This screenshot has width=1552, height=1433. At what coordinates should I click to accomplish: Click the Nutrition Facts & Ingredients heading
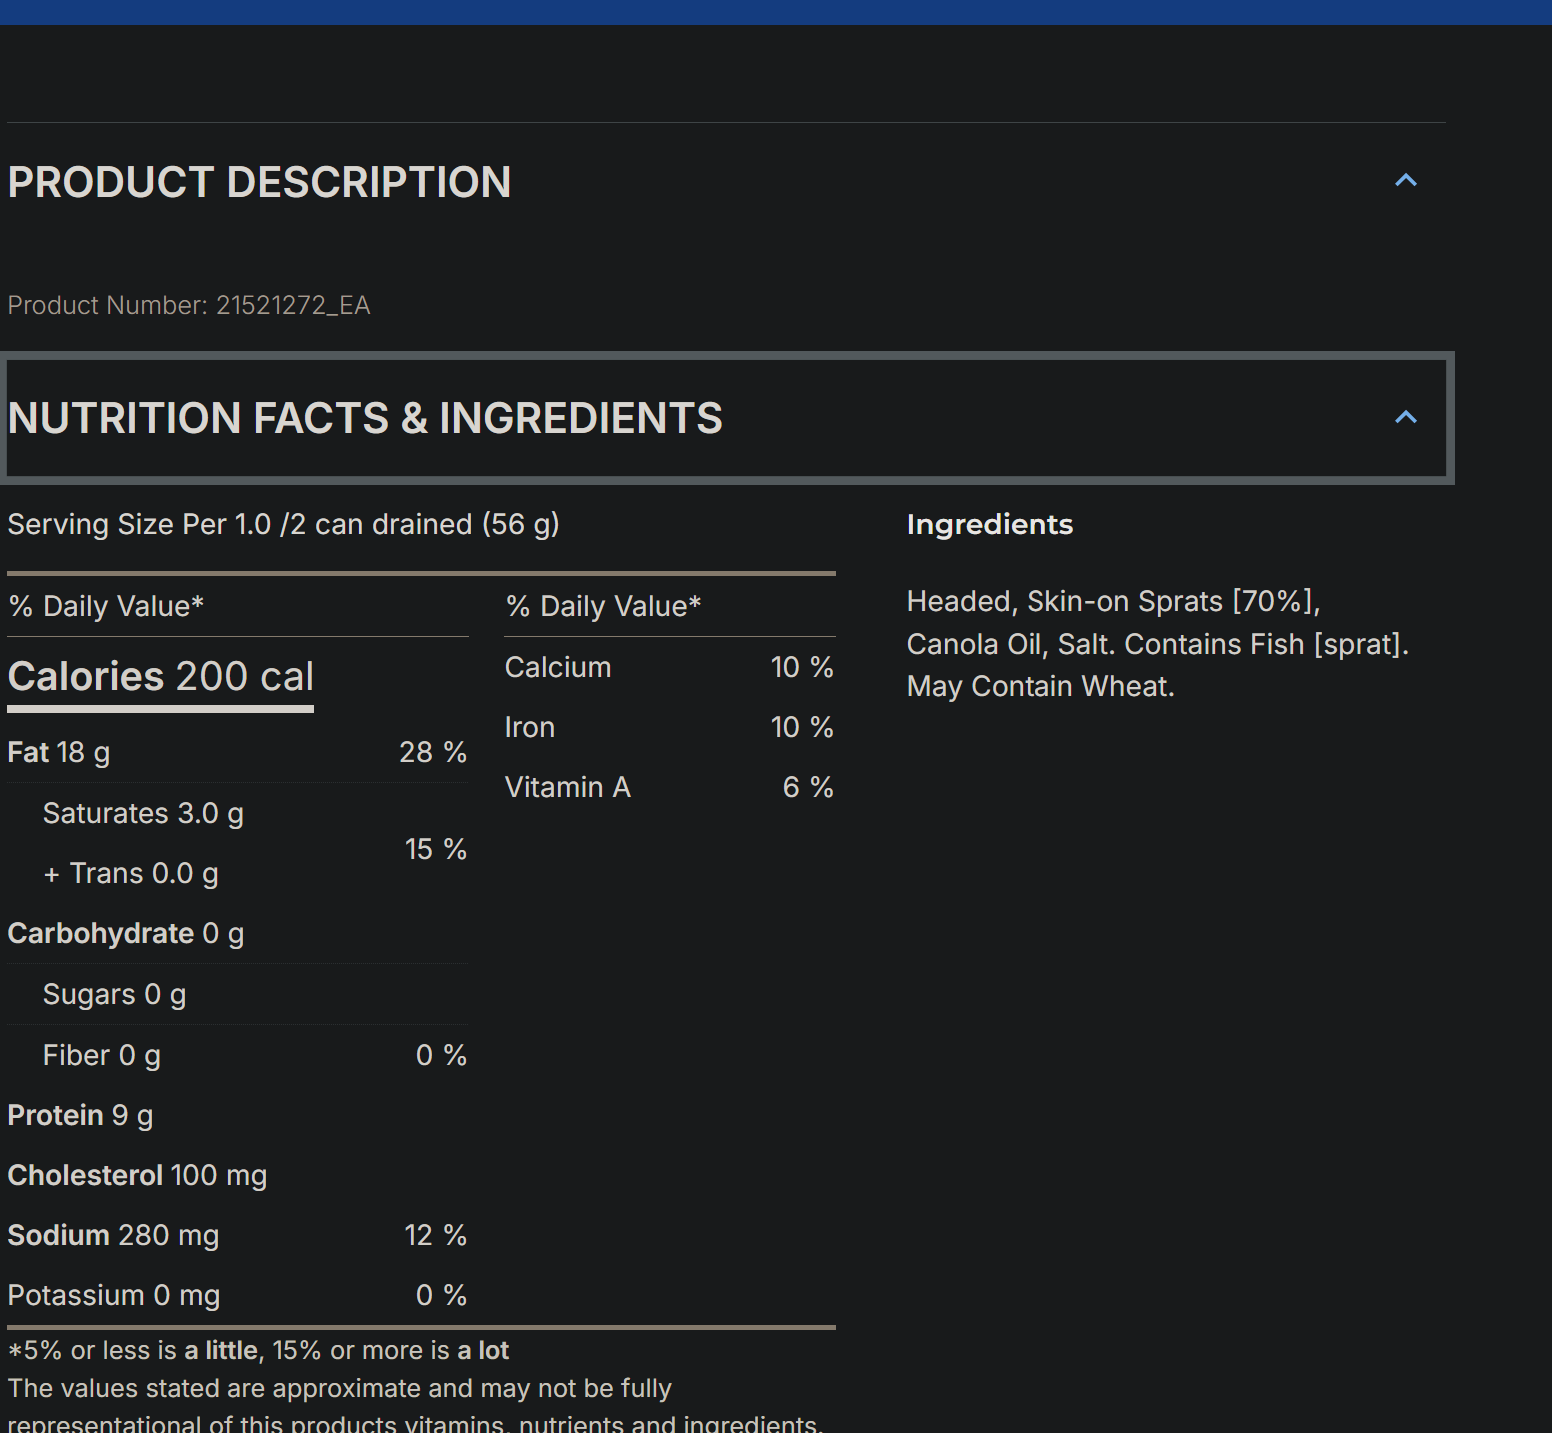(x=365, y=418)
